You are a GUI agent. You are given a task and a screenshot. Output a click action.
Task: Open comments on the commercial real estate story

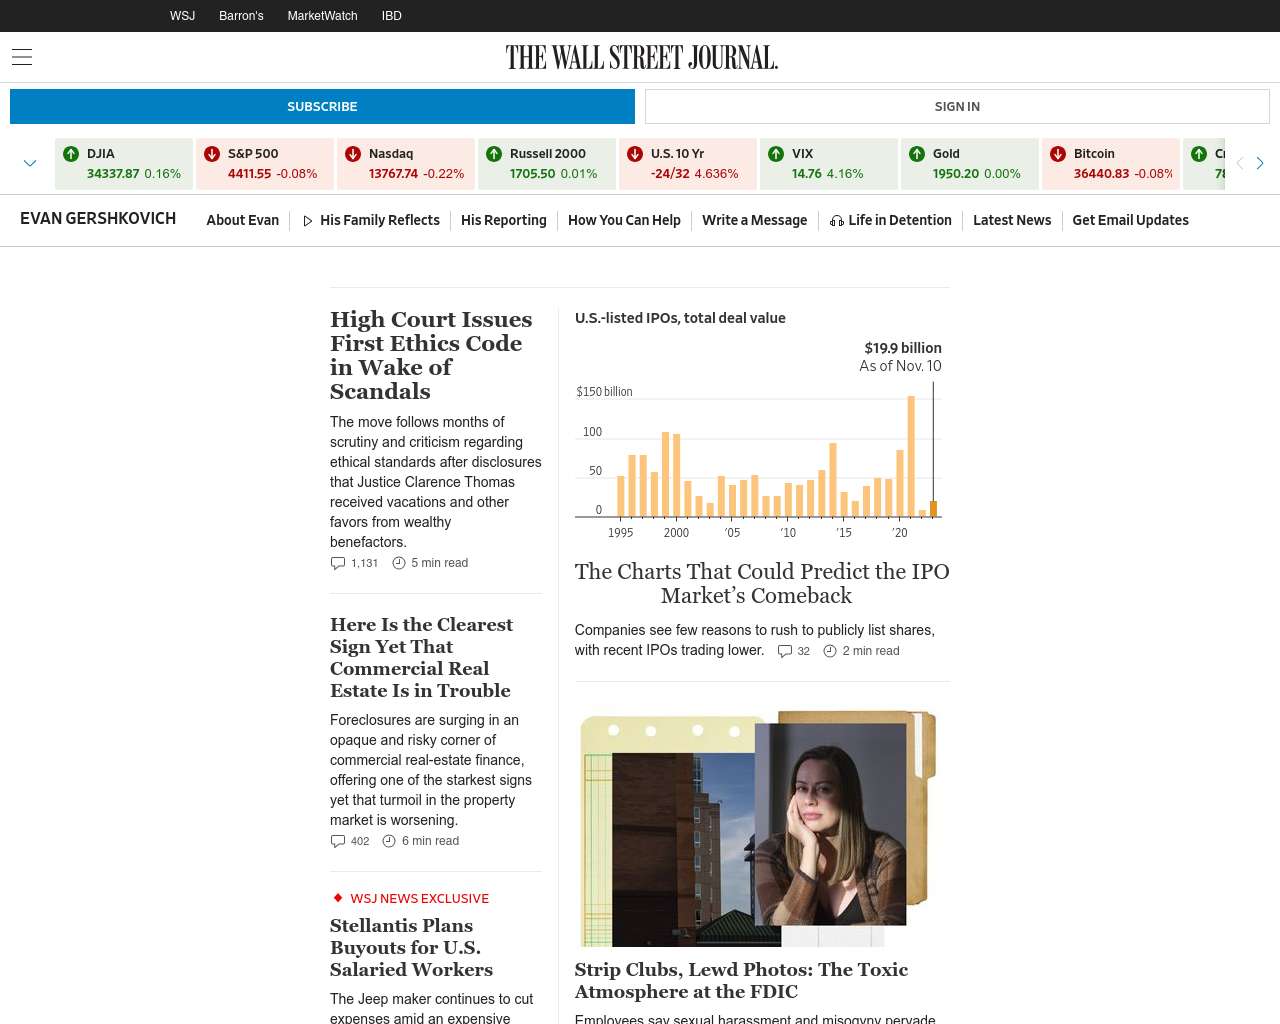pos(338,841)
